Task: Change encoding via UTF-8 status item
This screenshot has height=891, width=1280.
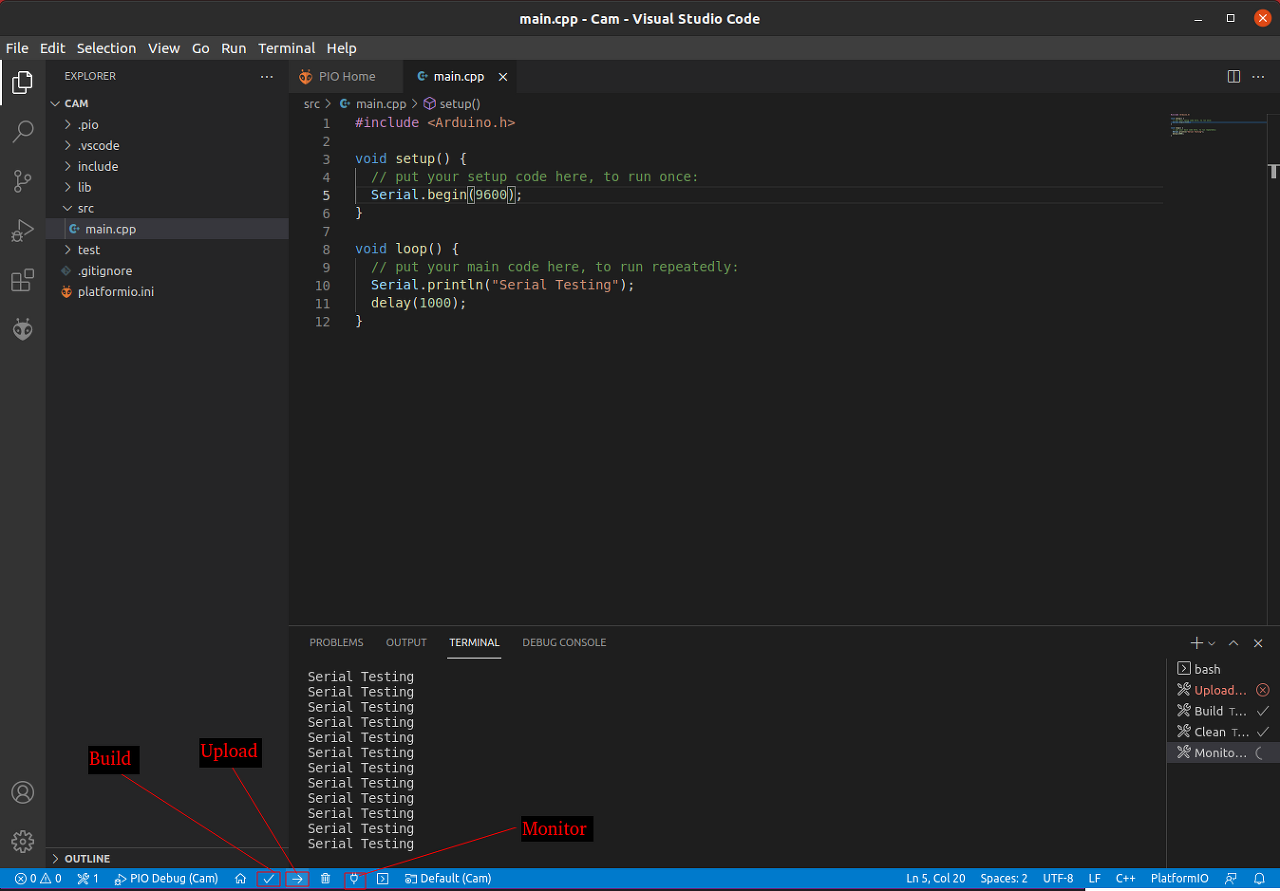Action: click(x=1058, y=879)
